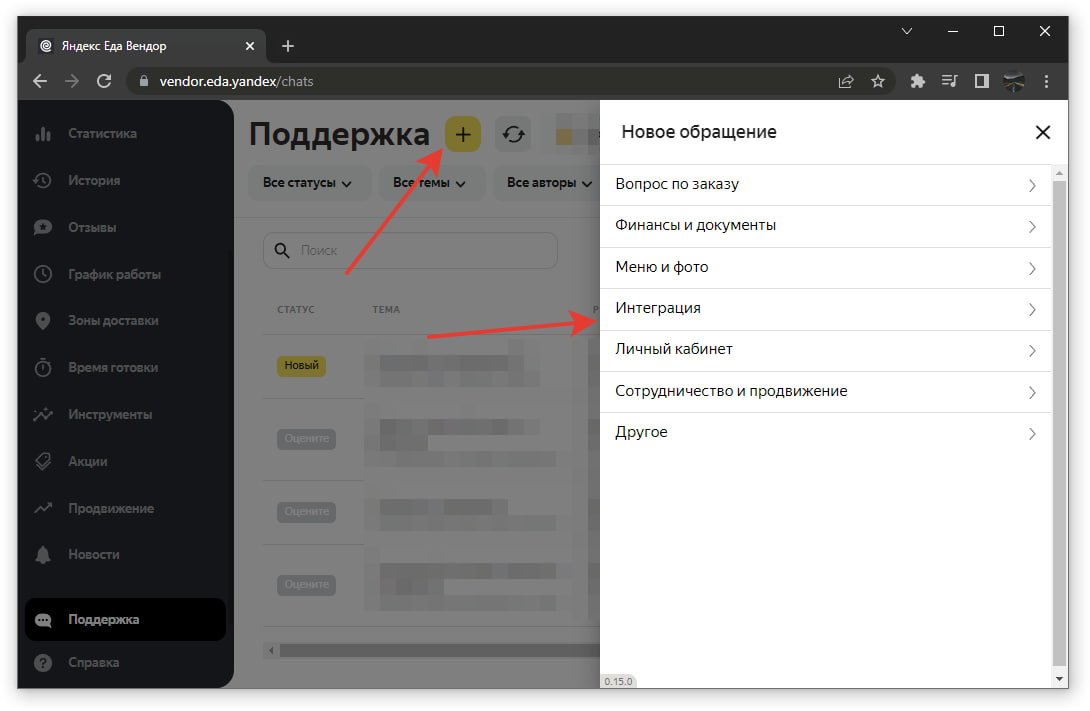The image size is (1090, 711).
Task: Open Зоны доставки in sidebar
Action: pos(113,321)
